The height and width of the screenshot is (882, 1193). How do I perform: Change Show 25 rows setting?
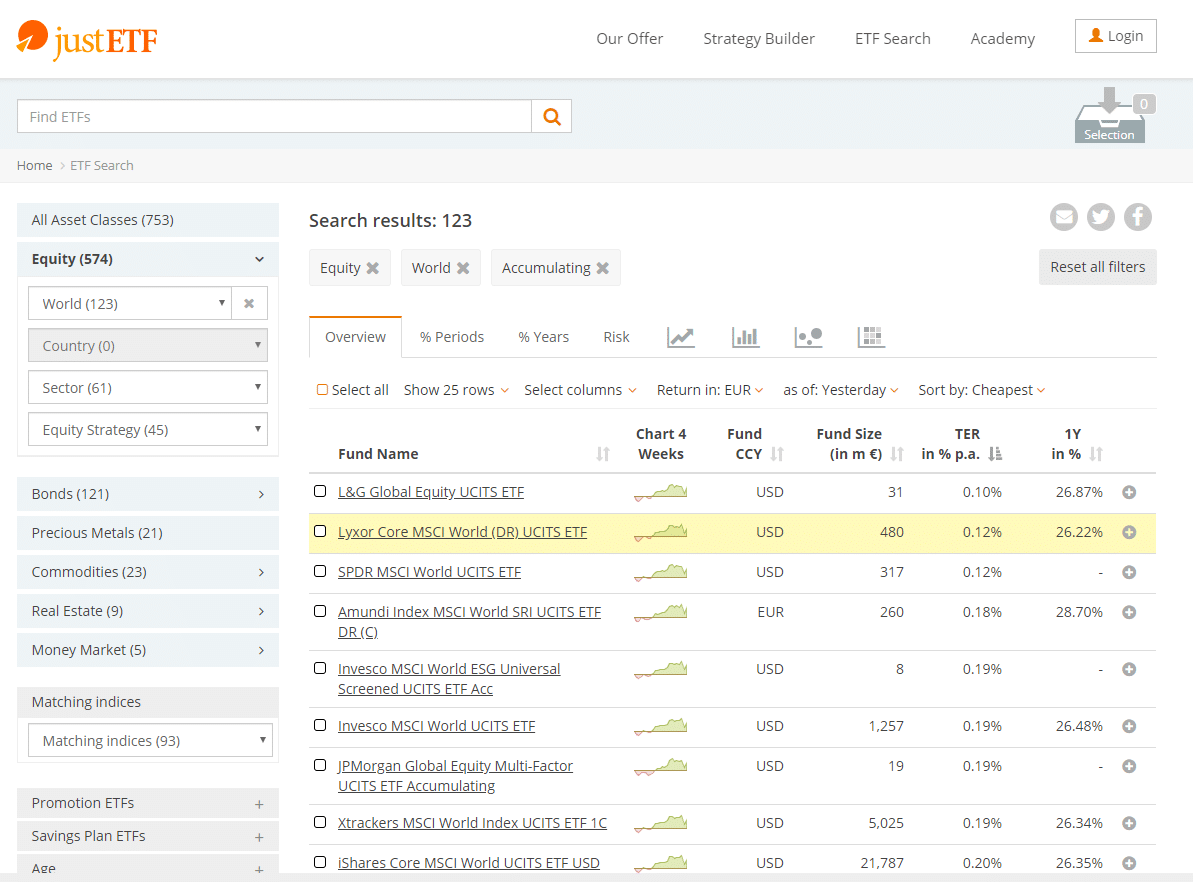click(456, 390)
